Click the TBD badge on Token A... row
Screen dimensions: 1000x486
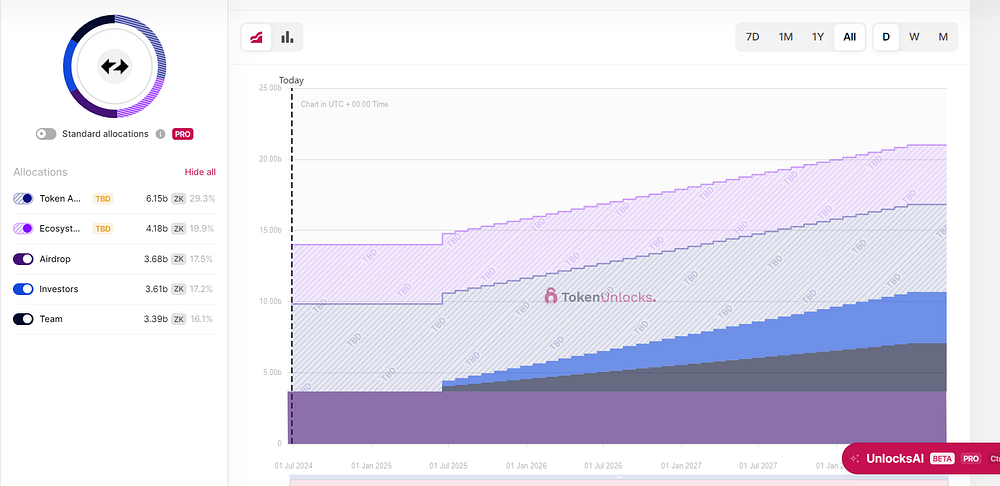pyautogui.click(x=103, y=199)
